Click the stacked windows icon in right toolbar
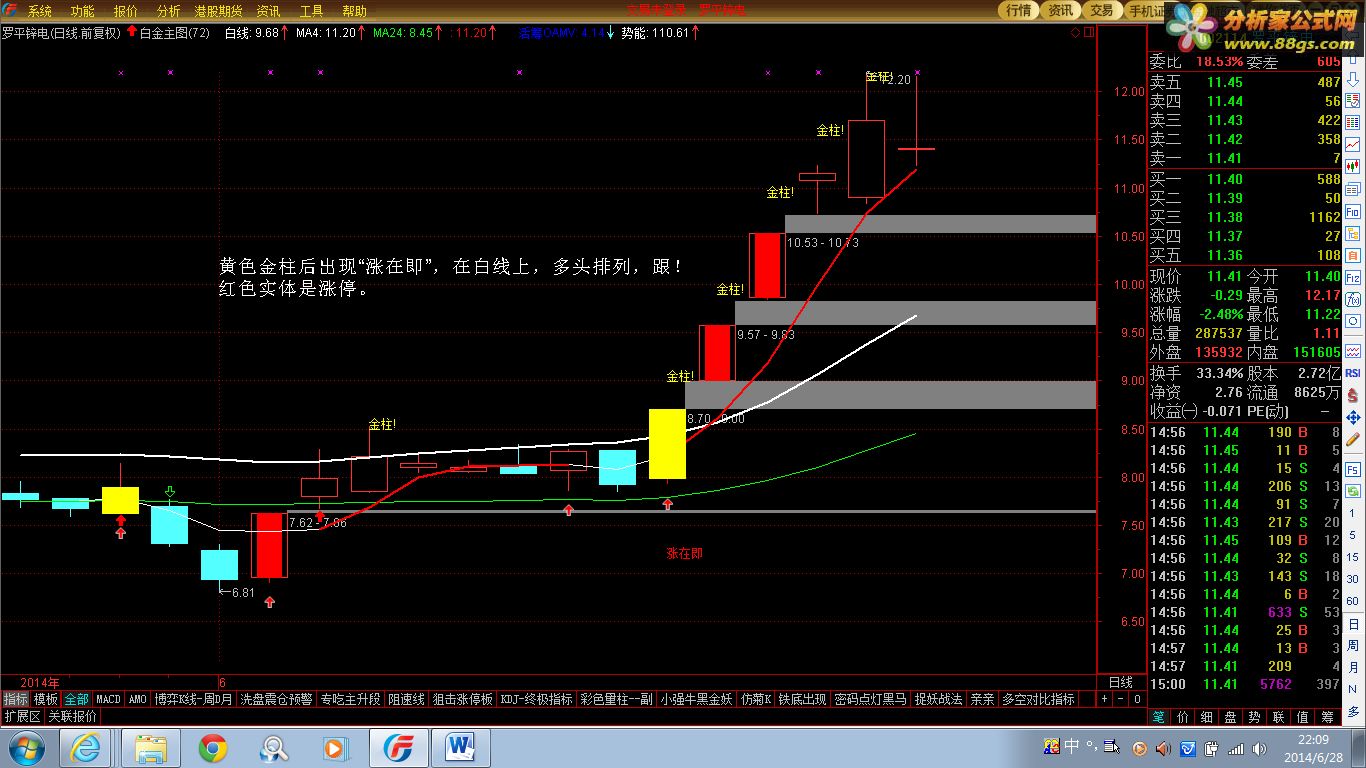 pyautogui.click(x=1353, y=189)
